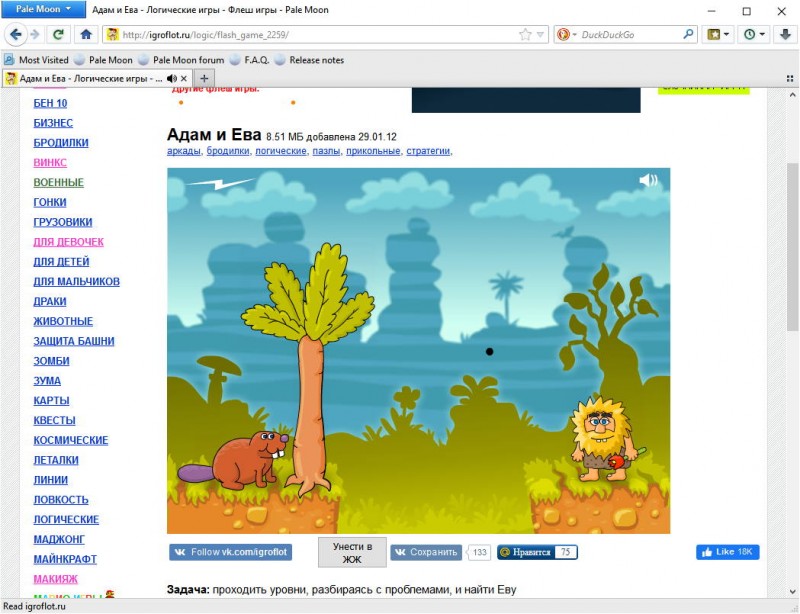Open the ДРАКИ category
Viewport: 800px width, 614px height.
click(x=50, y=302)
